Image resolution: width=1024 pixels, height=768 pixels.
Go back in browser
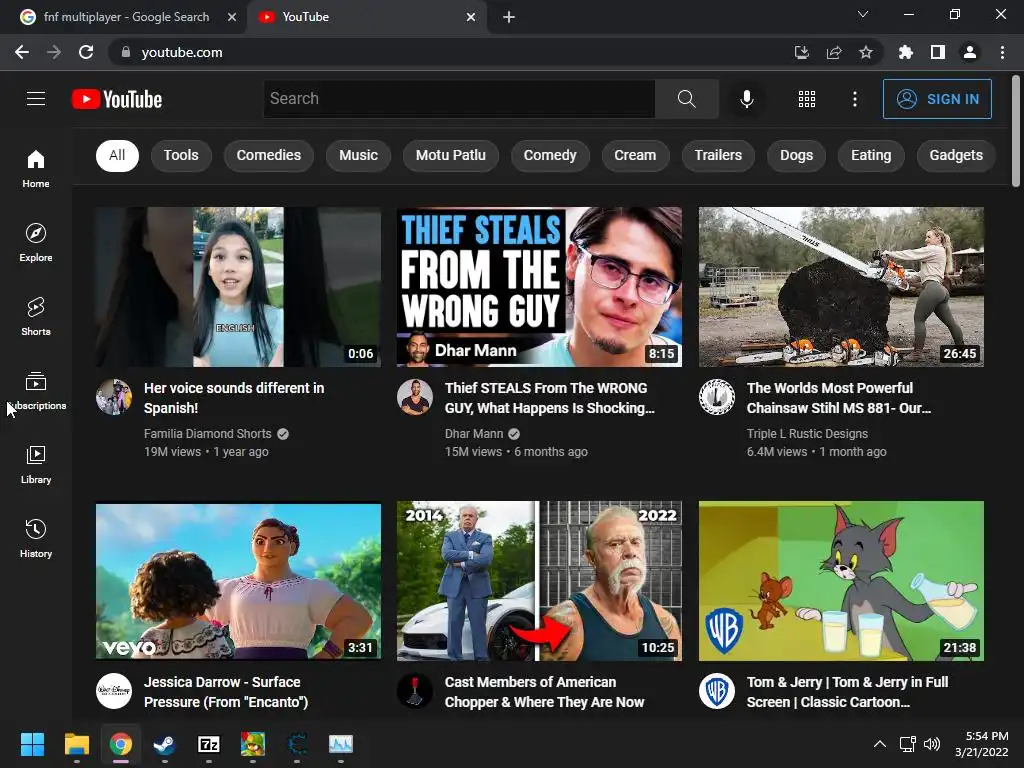point(22,52)
